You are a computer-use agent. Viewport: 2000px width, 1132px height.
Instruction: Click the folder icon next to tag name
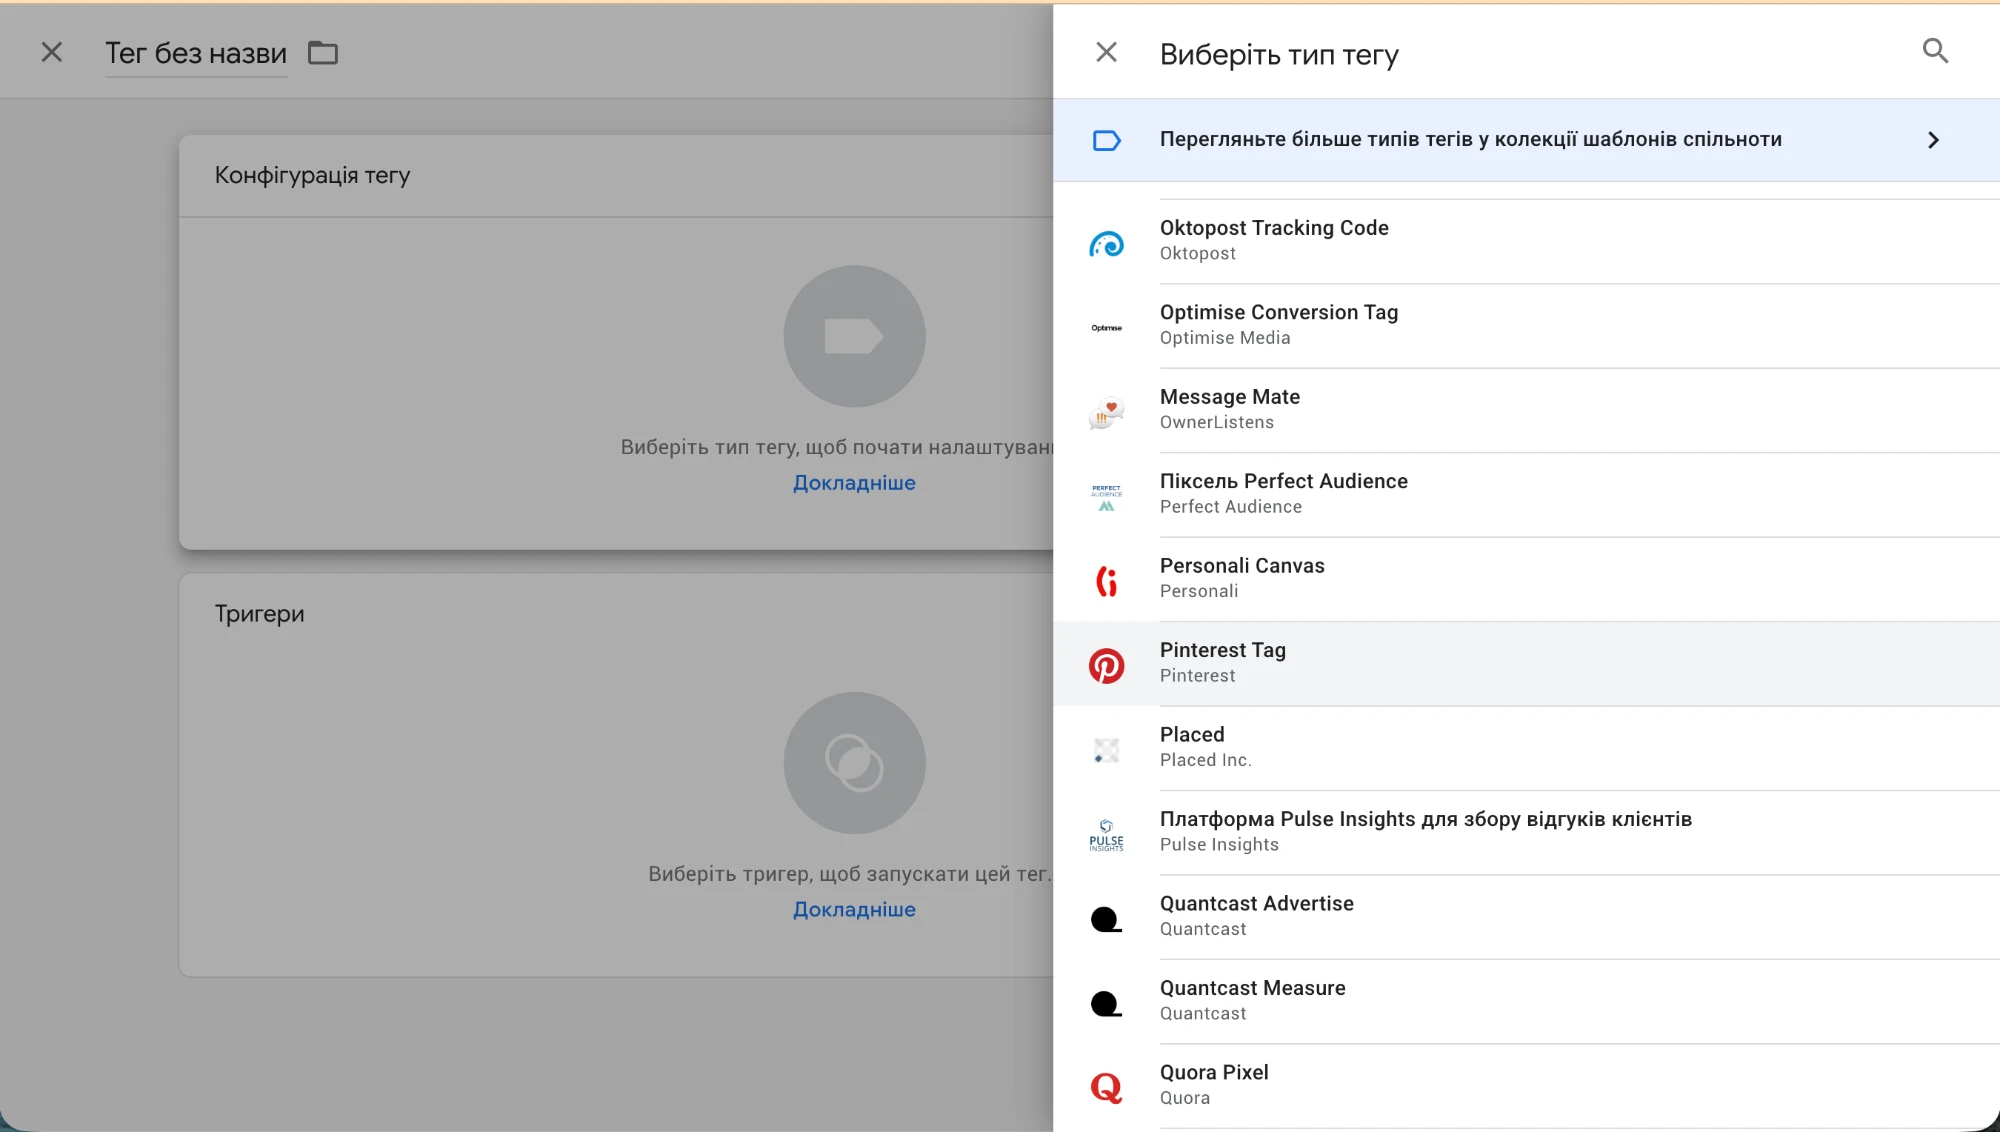click(x=323, y=53)
